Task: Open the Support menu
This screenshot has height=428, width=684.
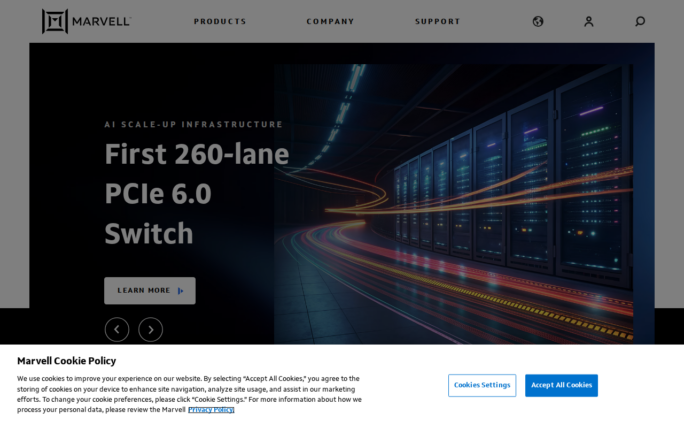Action: click(x=438, y=21)
